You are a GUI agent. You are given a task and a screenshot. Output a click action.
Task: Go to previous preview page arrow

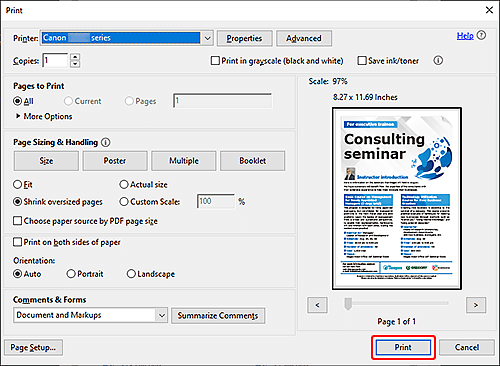point(317,305)
